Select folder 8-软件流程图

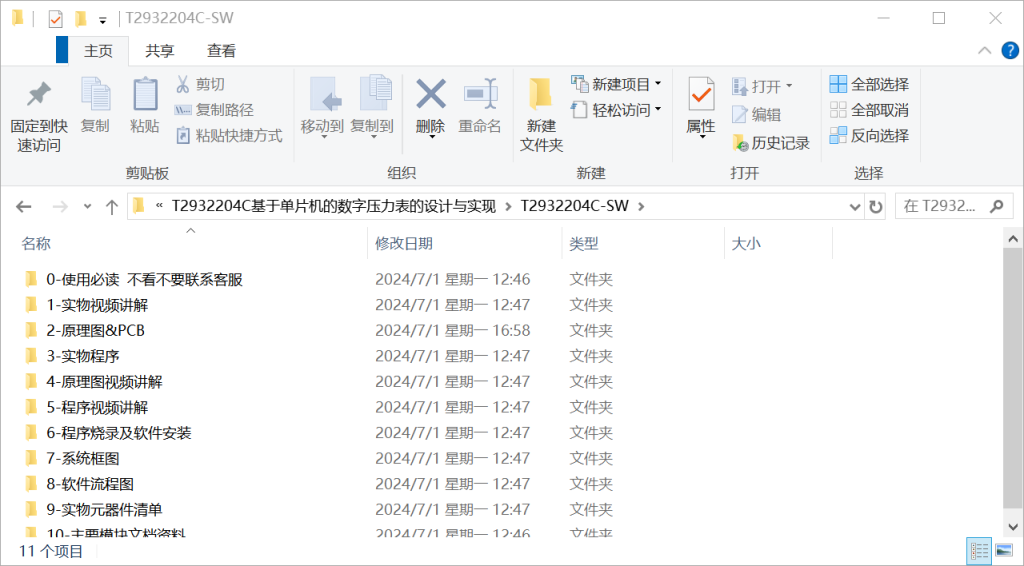[x=90, y=484]
